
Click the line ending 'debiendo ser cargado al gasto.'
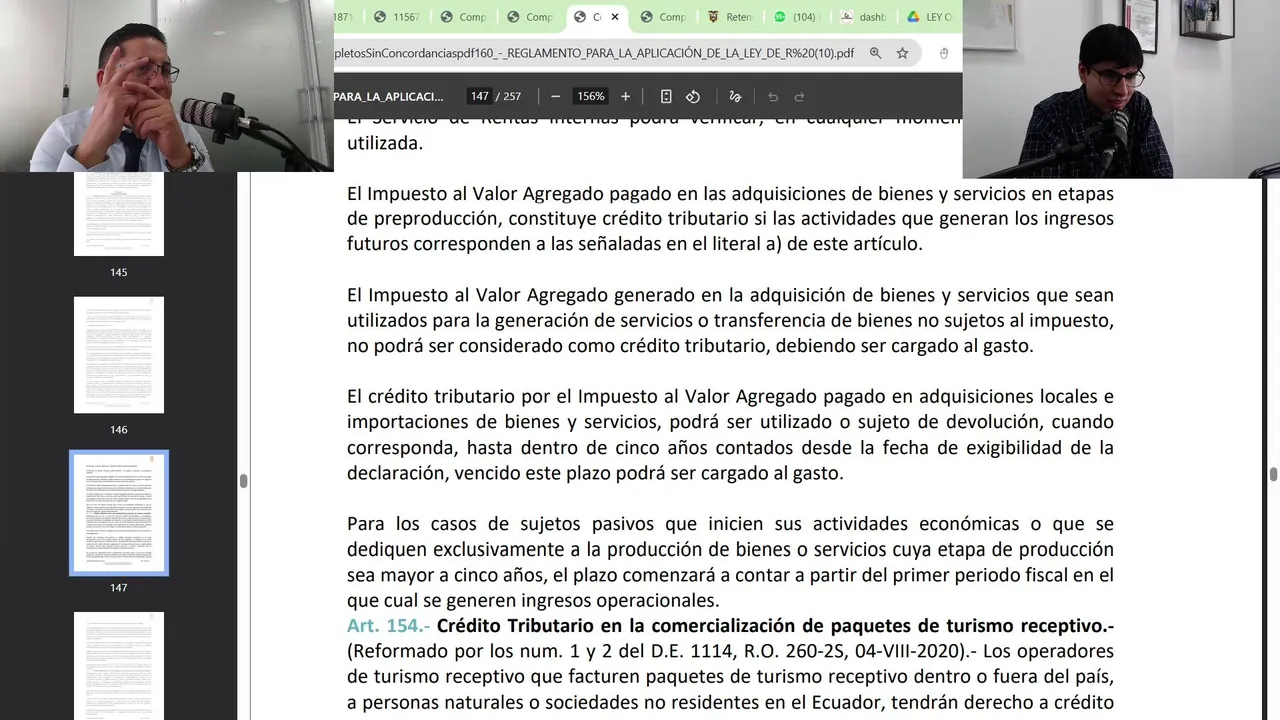pos(690,347)
